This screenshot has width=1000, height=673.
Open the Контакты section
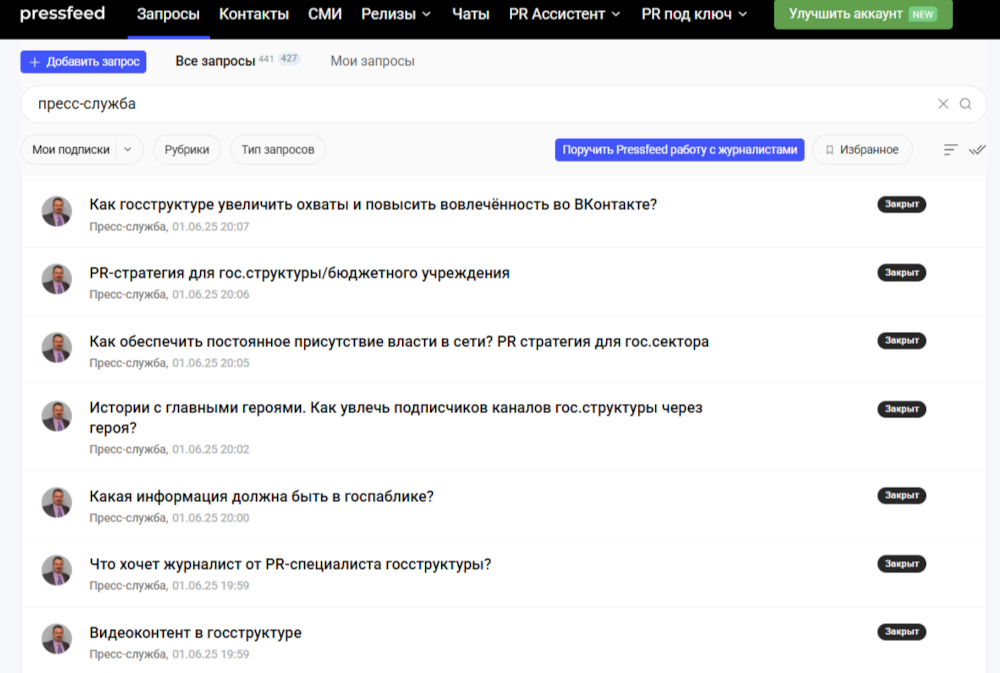click(x=254, y=14)
